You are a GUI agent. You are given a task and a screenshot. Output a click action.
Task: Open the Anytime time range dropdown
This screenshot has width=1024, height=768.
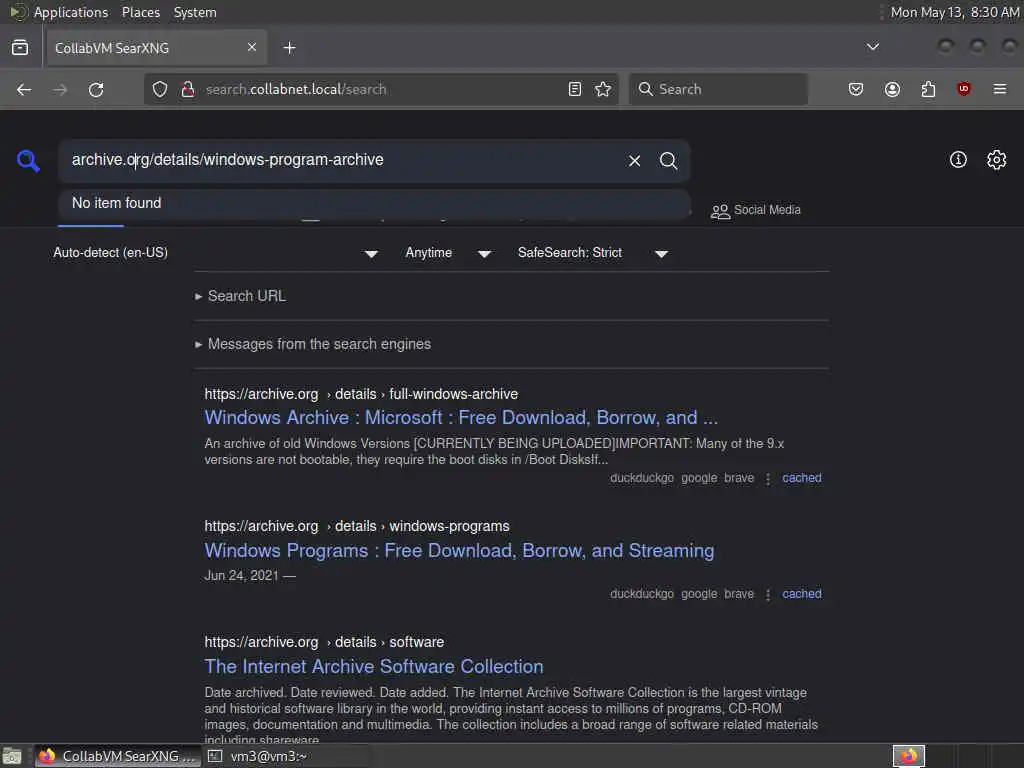pos(448,253)
